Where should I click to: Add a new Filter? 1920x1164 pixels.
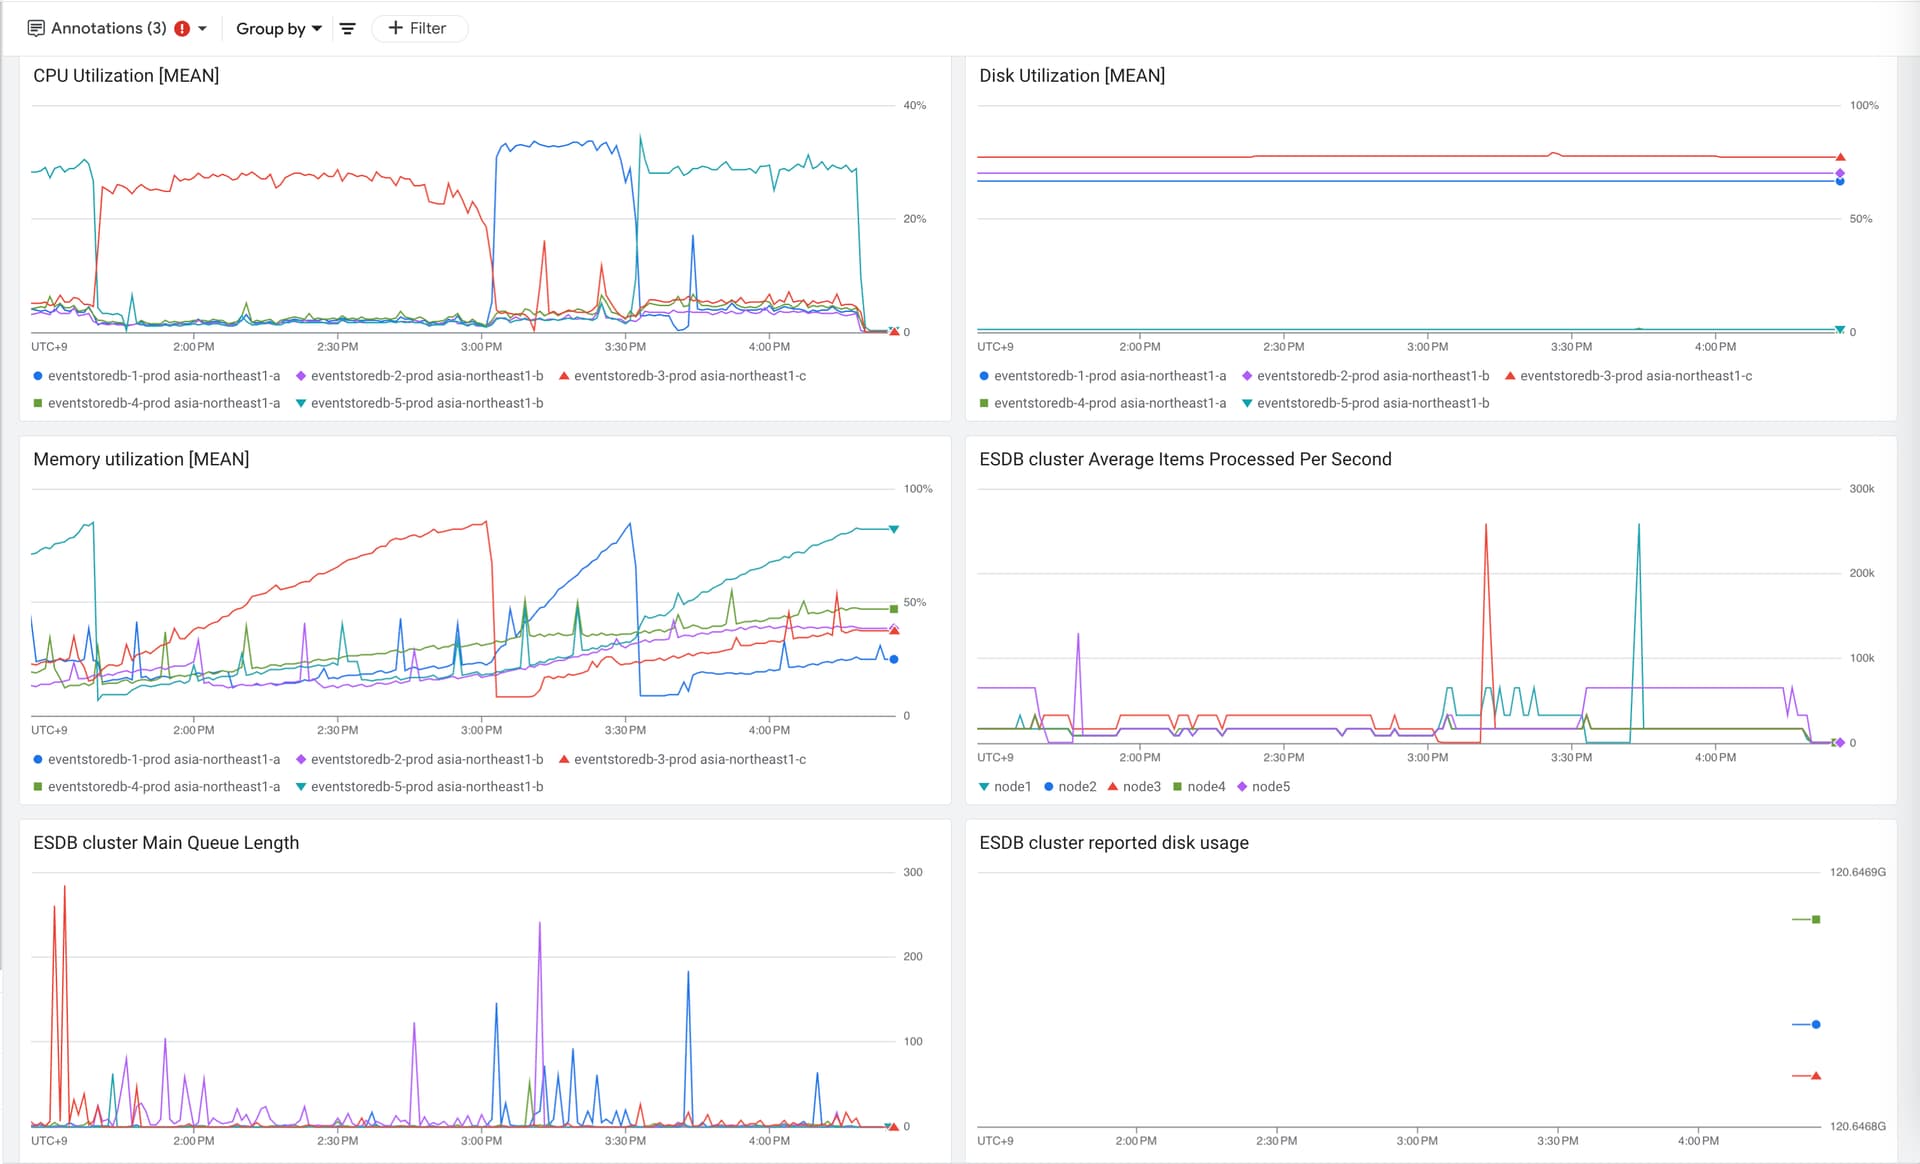pos(419,28)
